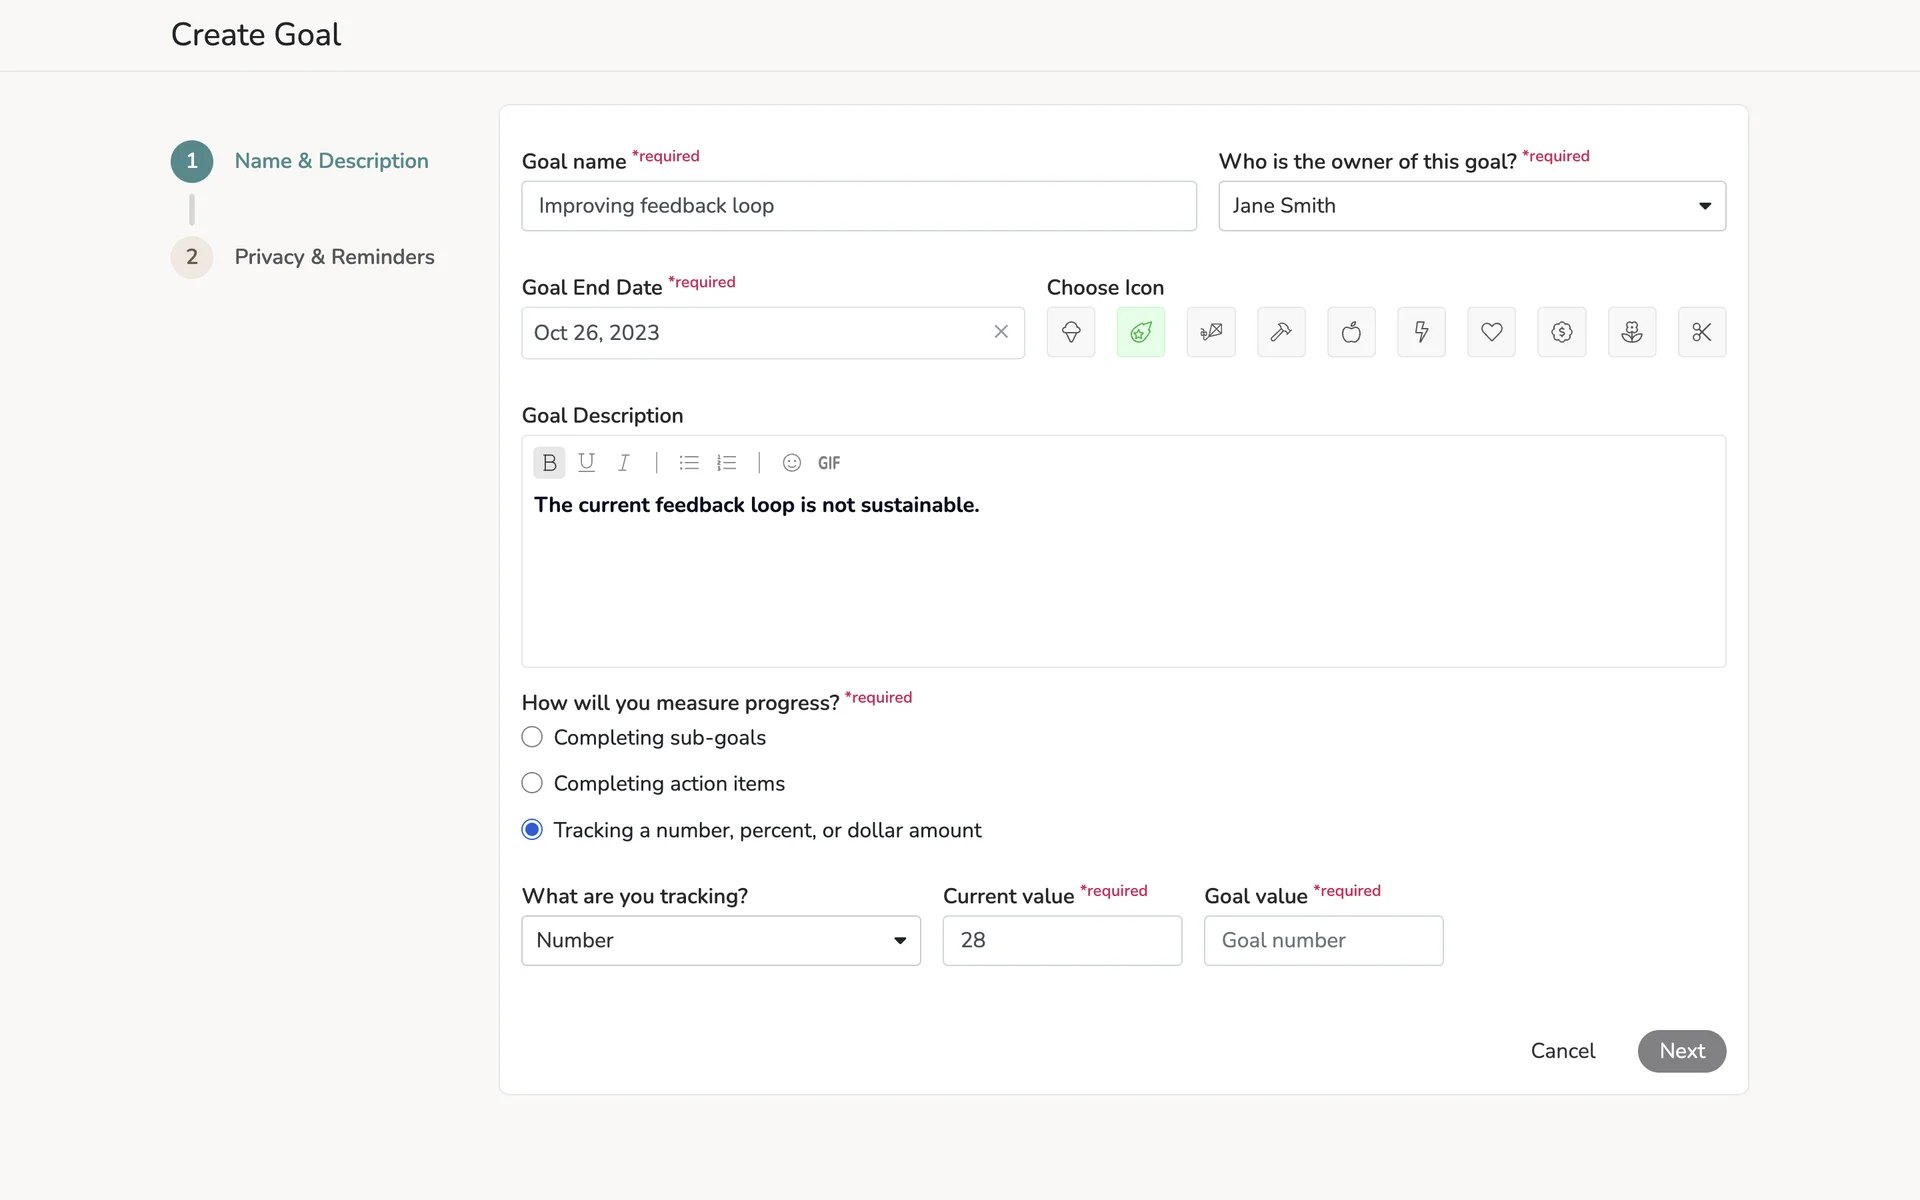Clear the Goal End Date field
1920x1200 pixels.
click(1001, 332)
